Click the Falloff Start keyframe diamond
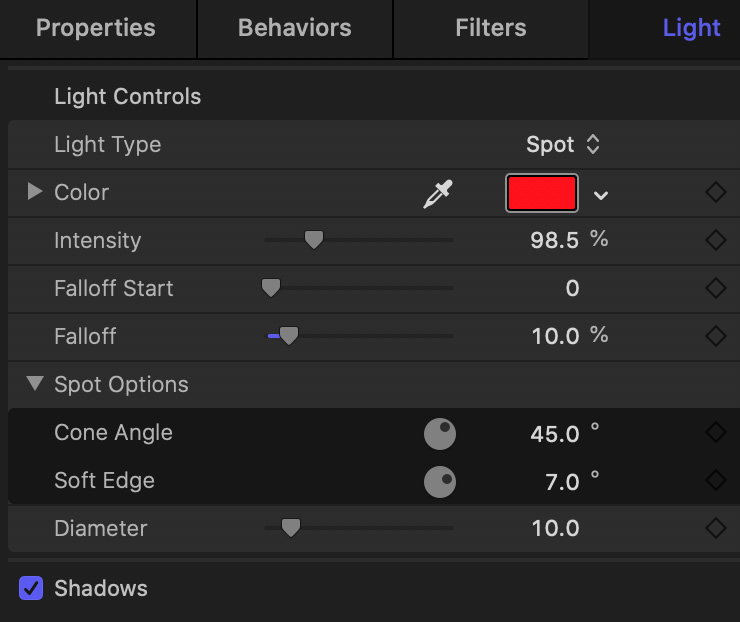Screen dimensions: 740x622 715,288
